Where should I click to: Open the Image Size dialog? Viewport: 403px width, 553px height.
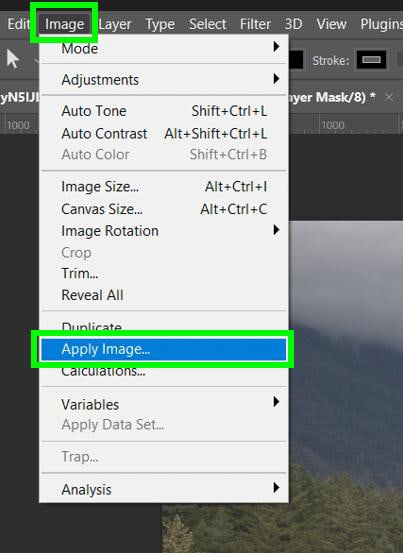(x=164, y=187)
